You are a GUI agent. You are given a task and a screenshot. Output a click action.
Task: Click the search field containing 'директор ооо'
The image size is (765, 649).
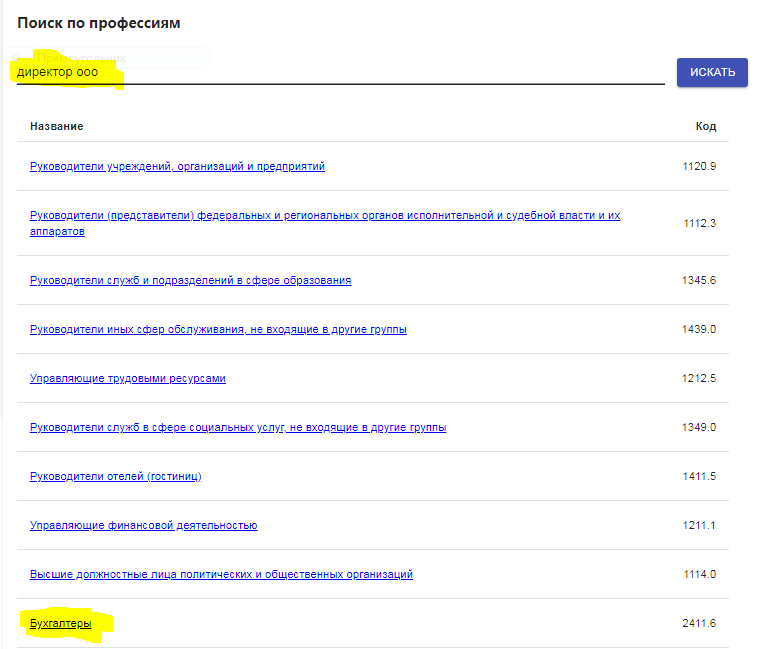[x=340, y=73]
